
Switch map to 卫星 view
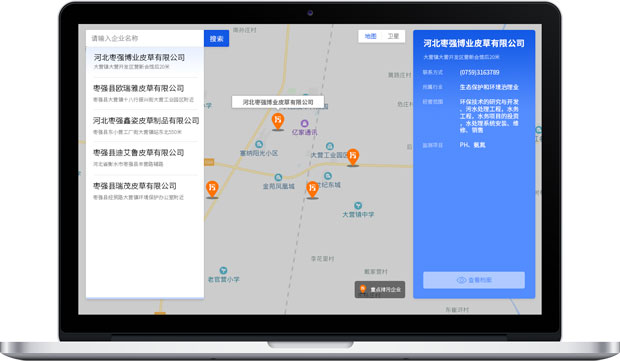click(x=393, y=36)
